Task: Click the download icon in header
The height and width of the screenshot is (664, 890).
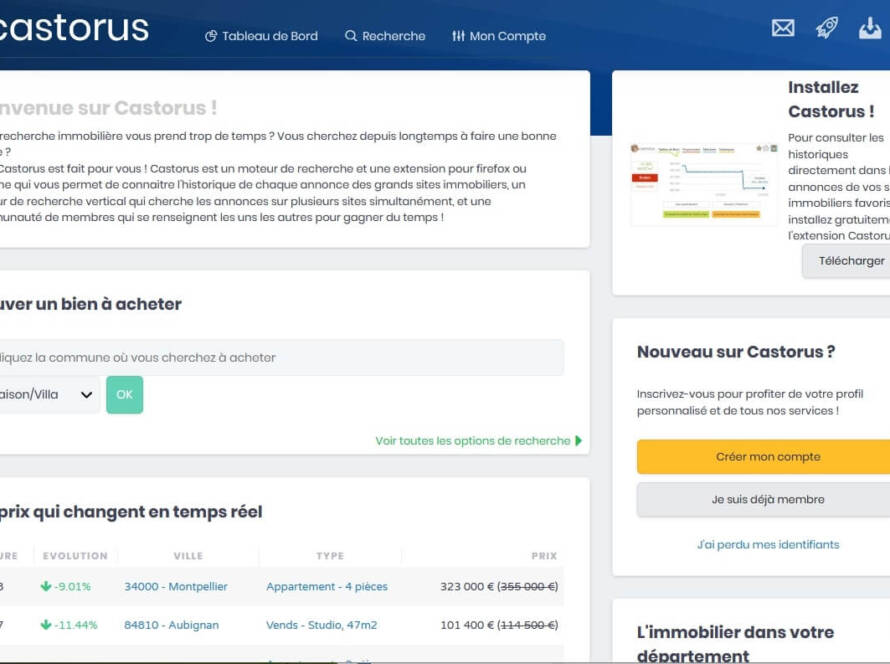Action: pyautogui.click(x=870, y=28)
